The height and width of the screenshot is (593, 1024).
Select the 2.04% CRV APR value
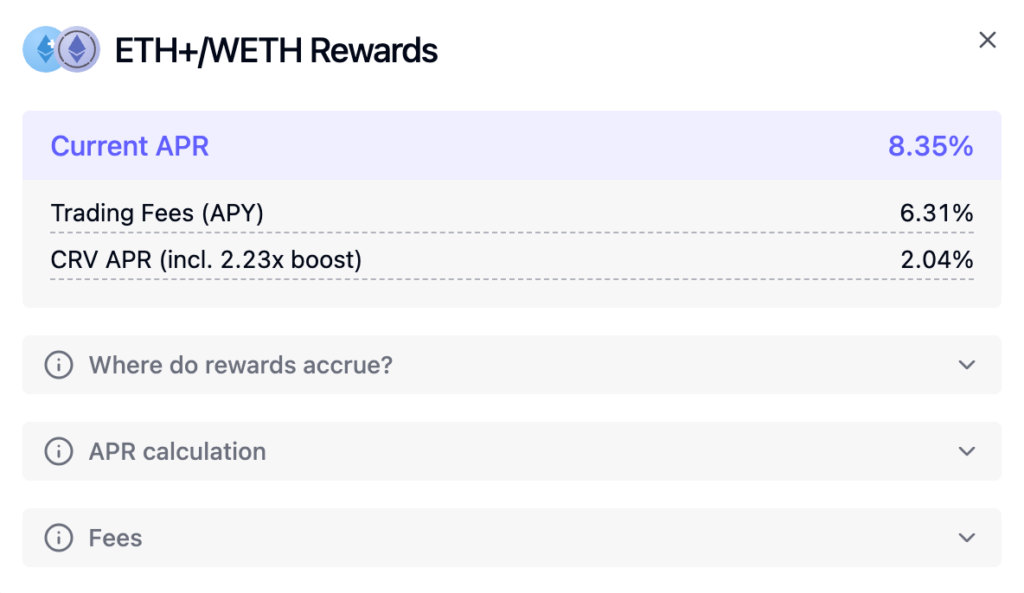pos(936,260)
